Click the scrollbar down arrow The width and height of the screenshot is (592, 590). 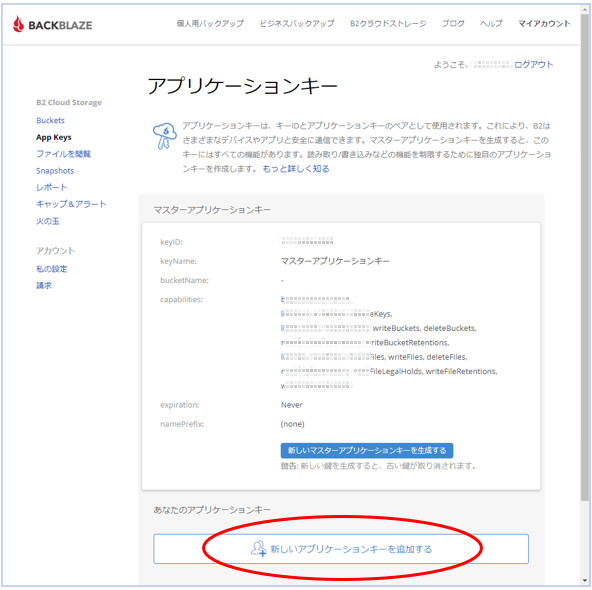pyautogui.click(x=584, y=581)
